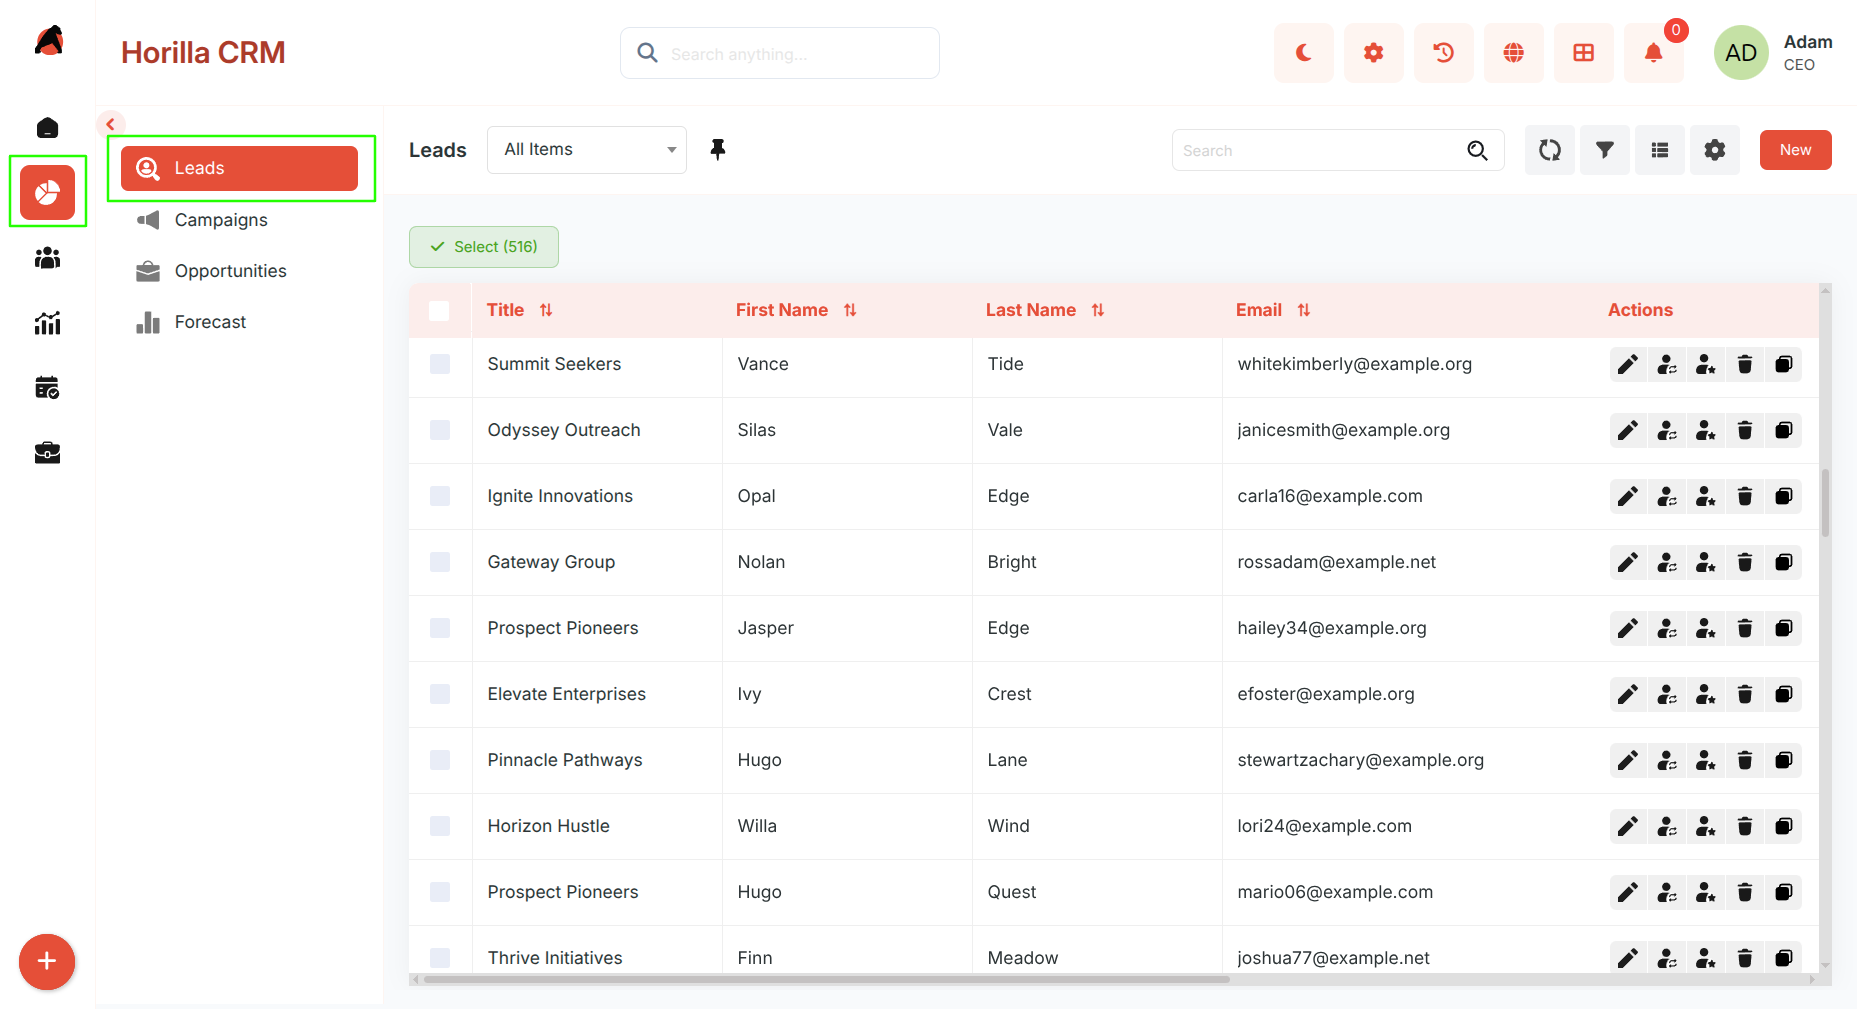Open settings gear in top header

[1373, 53]
